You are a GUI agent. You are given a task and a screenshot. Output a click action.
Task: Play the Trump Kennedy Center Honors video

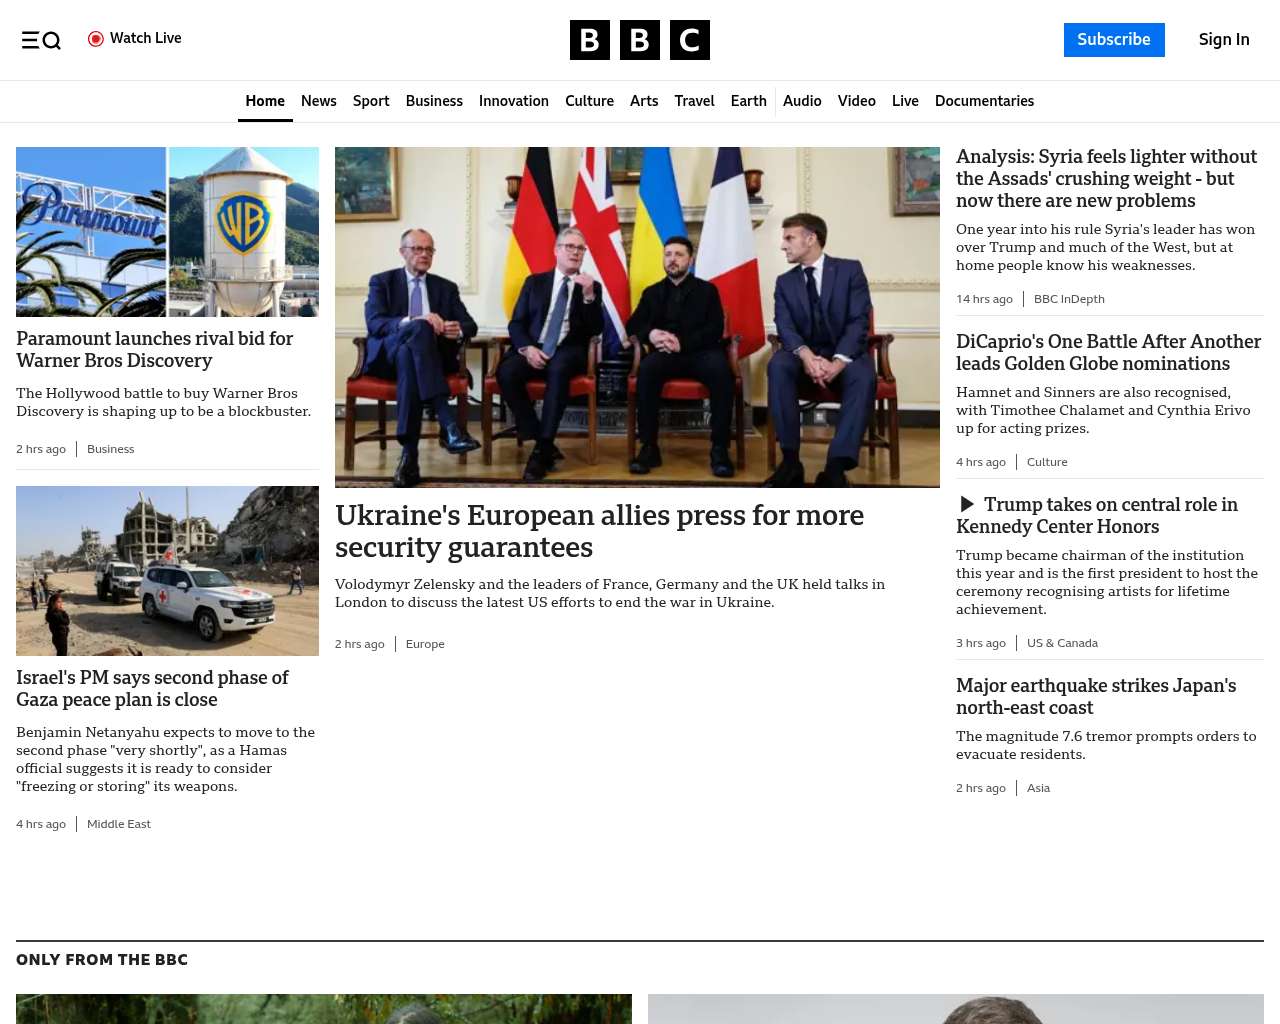pyautogui.click(x=967, y=505)
